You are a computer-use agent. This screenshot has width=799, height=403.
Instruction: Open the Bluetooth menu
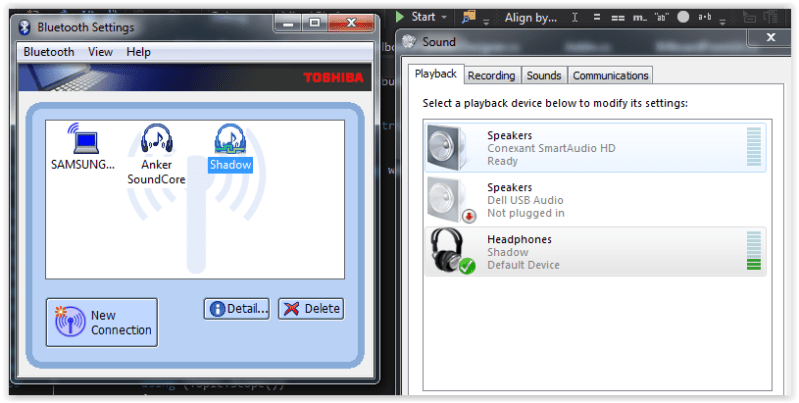[x=49, y=52]
